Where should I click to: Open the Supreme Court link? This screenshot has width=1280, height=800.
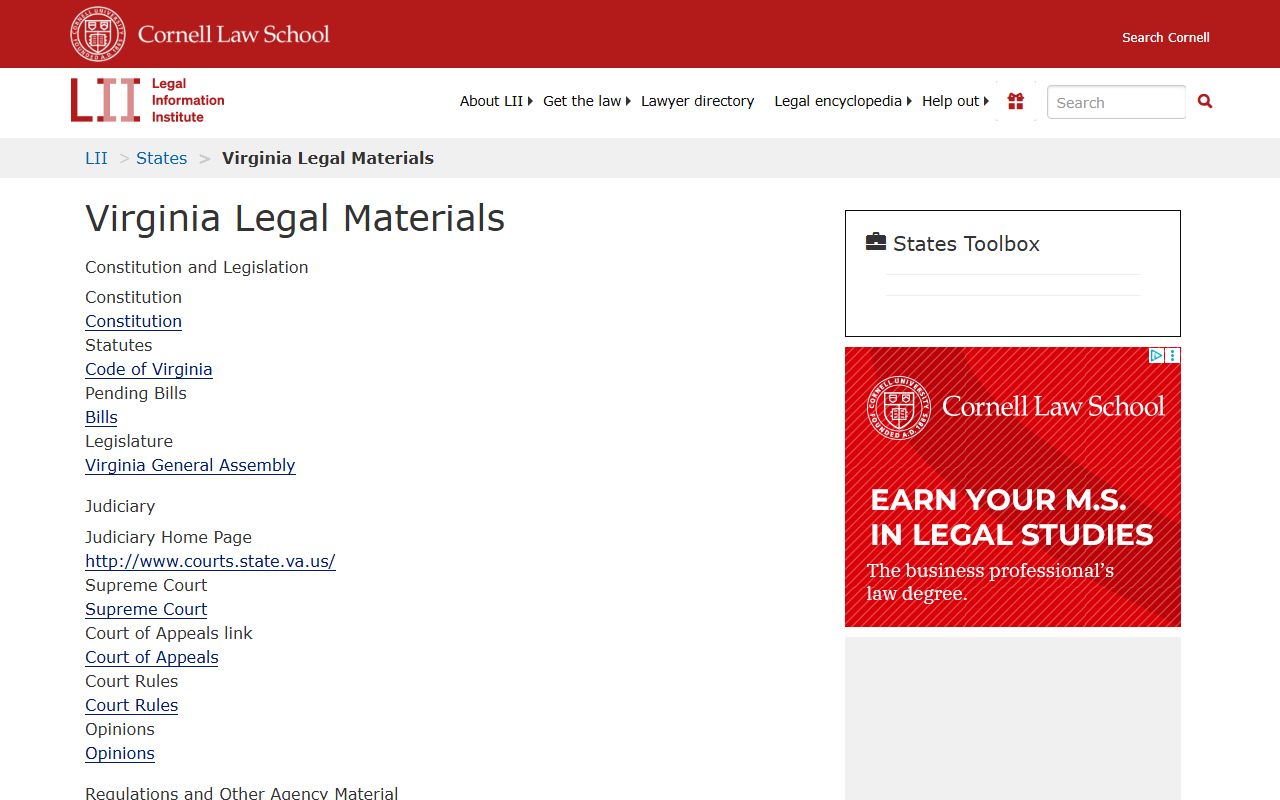(x=146, y=609)
